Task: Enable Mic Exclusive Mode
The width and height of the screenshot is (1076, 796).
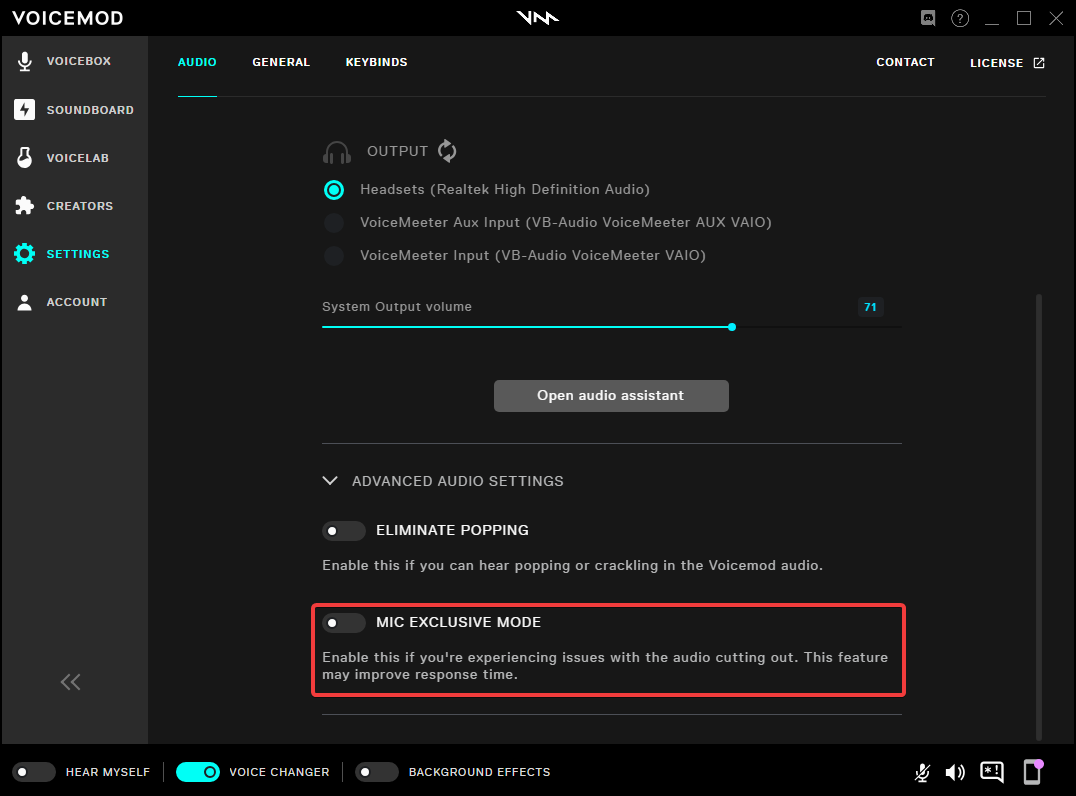Action: pyautogui.click(x=344, y=622)
